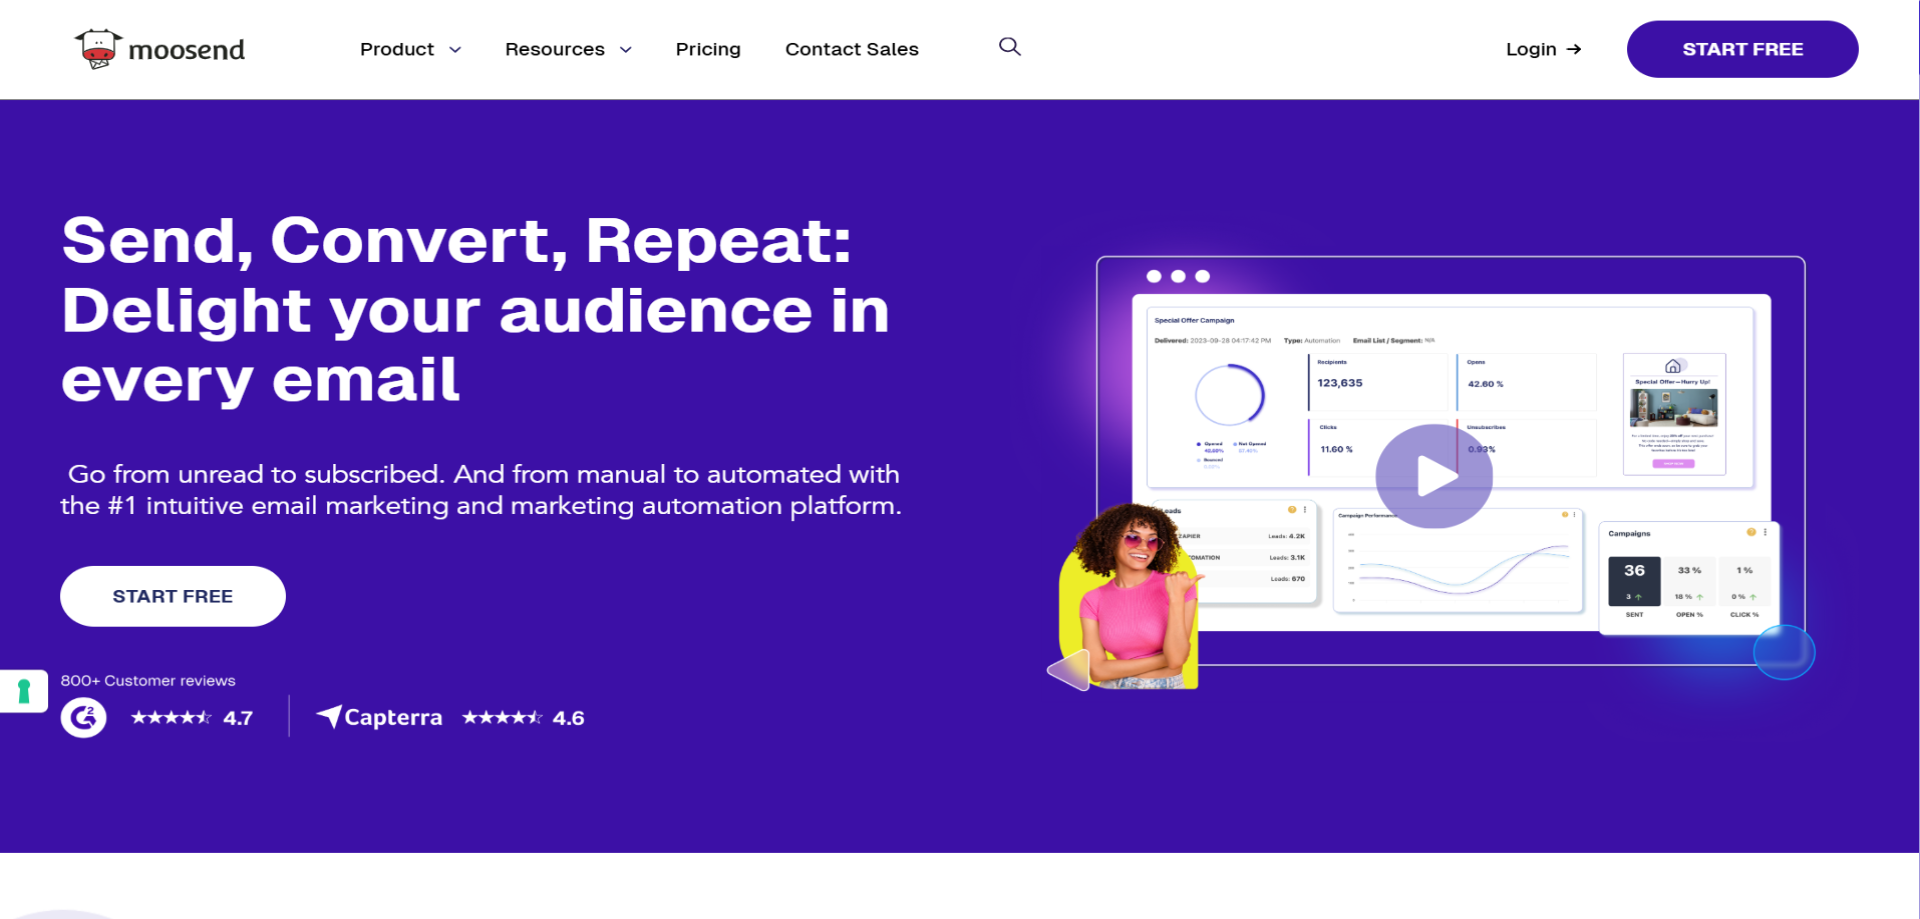This screenshot has width=1920, height=919.
Task: Open the Pricing page
Action: coord(708,49)
